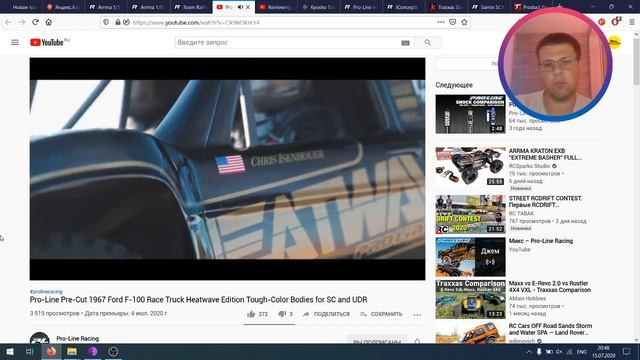Click the Pocket save icon in address bar
Viewport: 640px width, 360px height.
pyautogui.click(x=452, y=22)
